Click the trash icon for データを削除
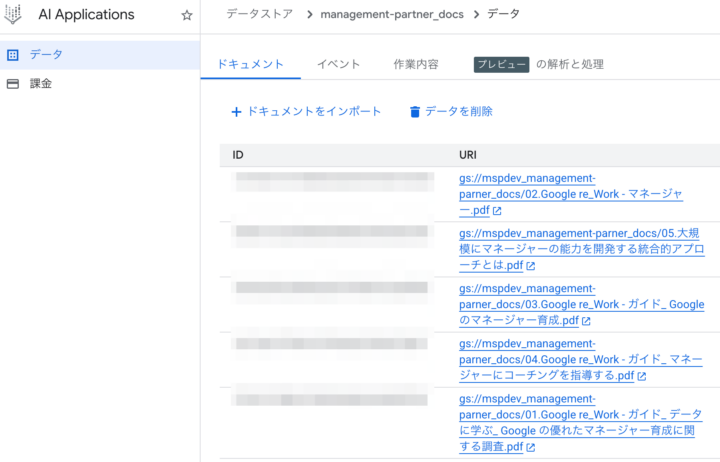 pyautogui.click(x=415, y=112)
